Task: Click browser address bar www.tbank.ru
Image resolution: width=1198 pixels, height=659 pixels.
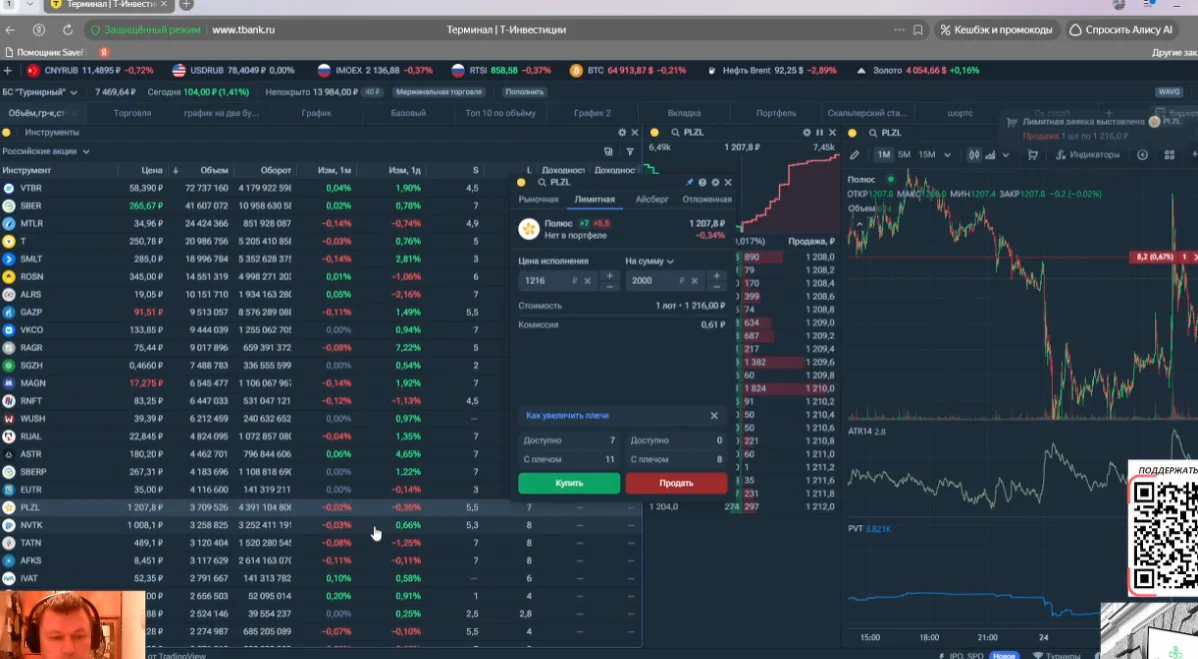Action: pyautogui.click(x=243, y=30)
